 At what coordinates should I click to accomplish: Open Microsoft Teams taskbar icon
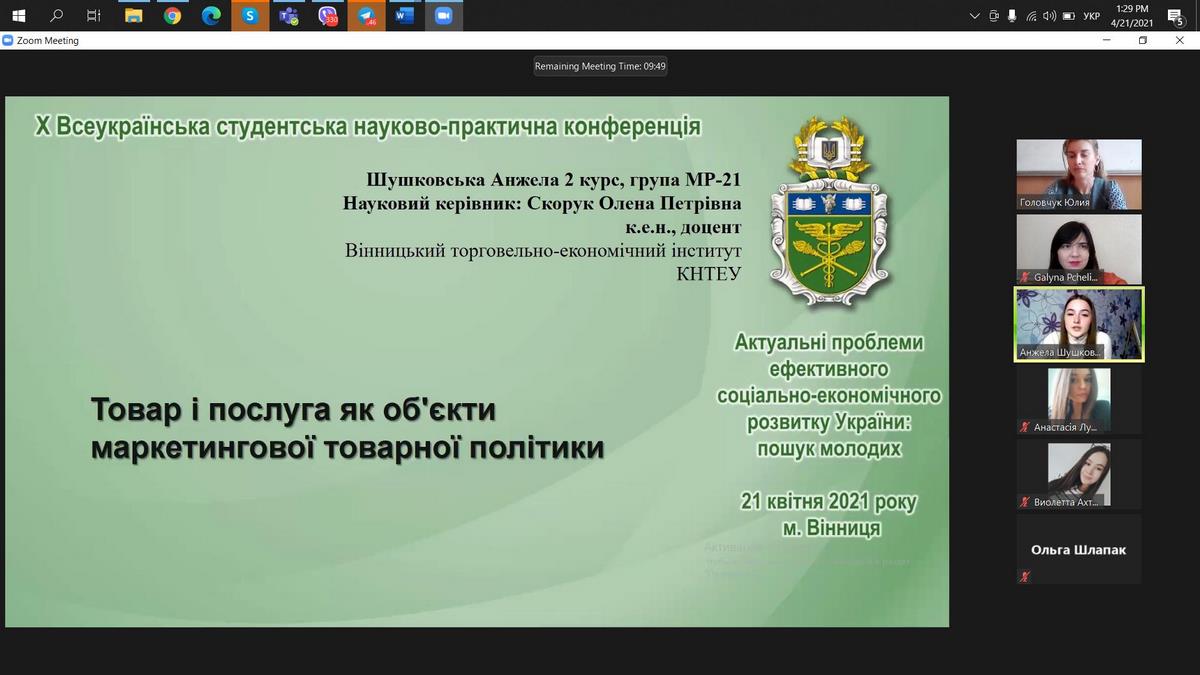pyautogui.click(x=289, y=15)
